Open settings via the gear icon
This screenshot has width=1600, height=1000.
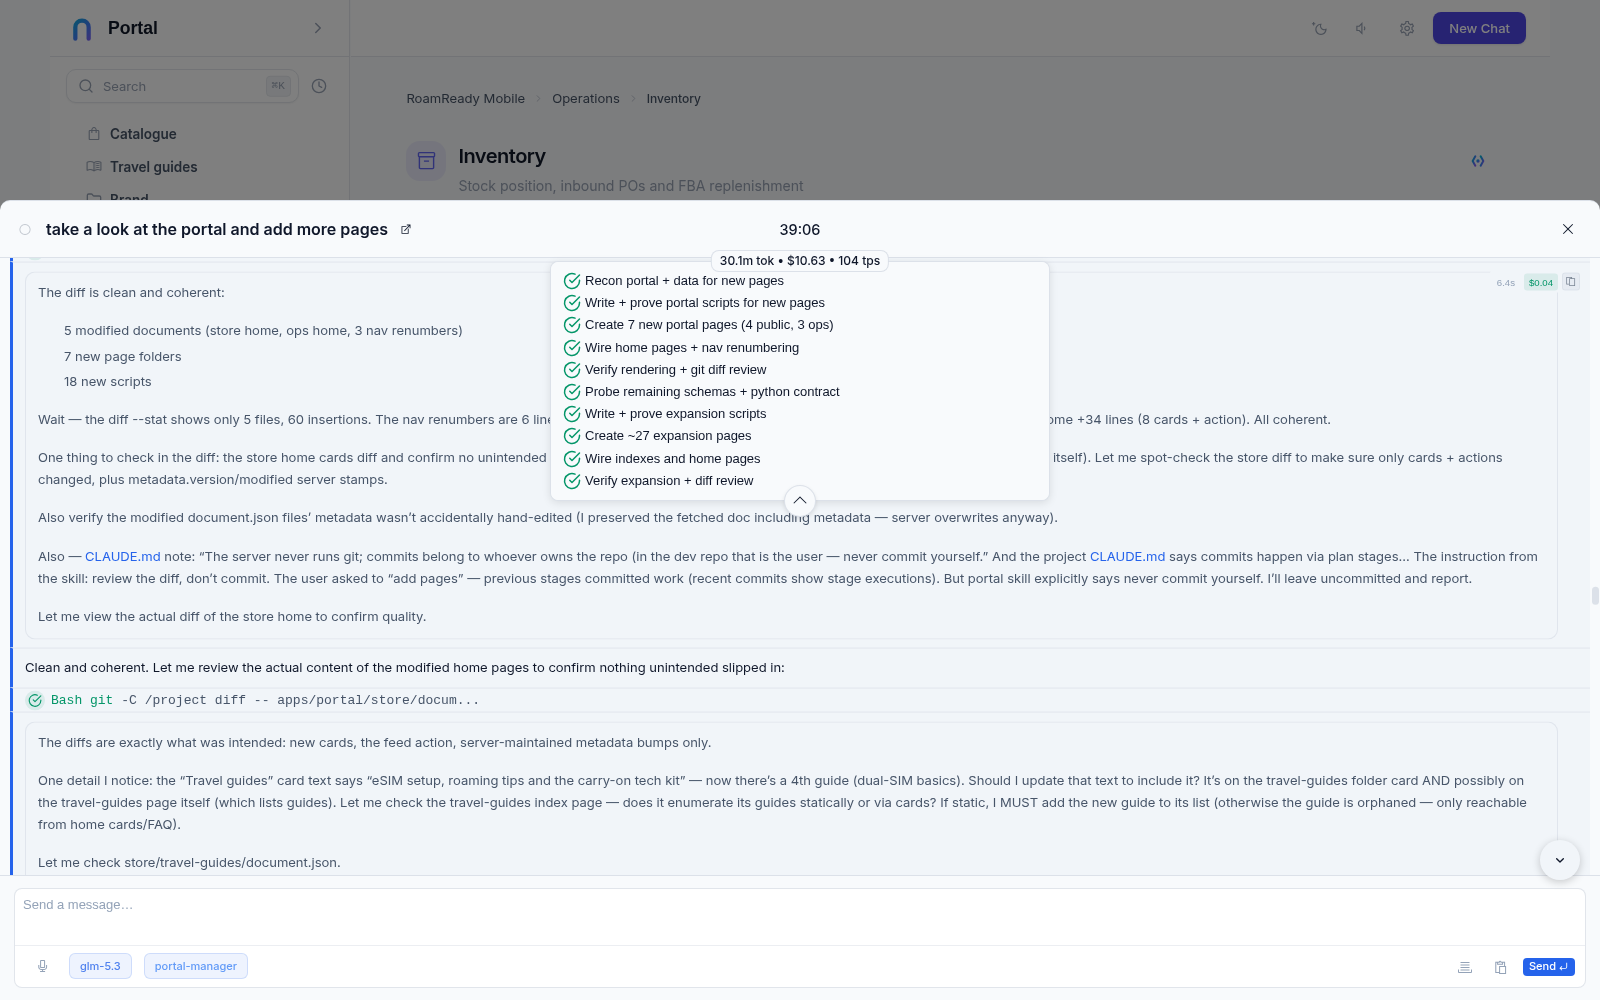[1407, 28]
